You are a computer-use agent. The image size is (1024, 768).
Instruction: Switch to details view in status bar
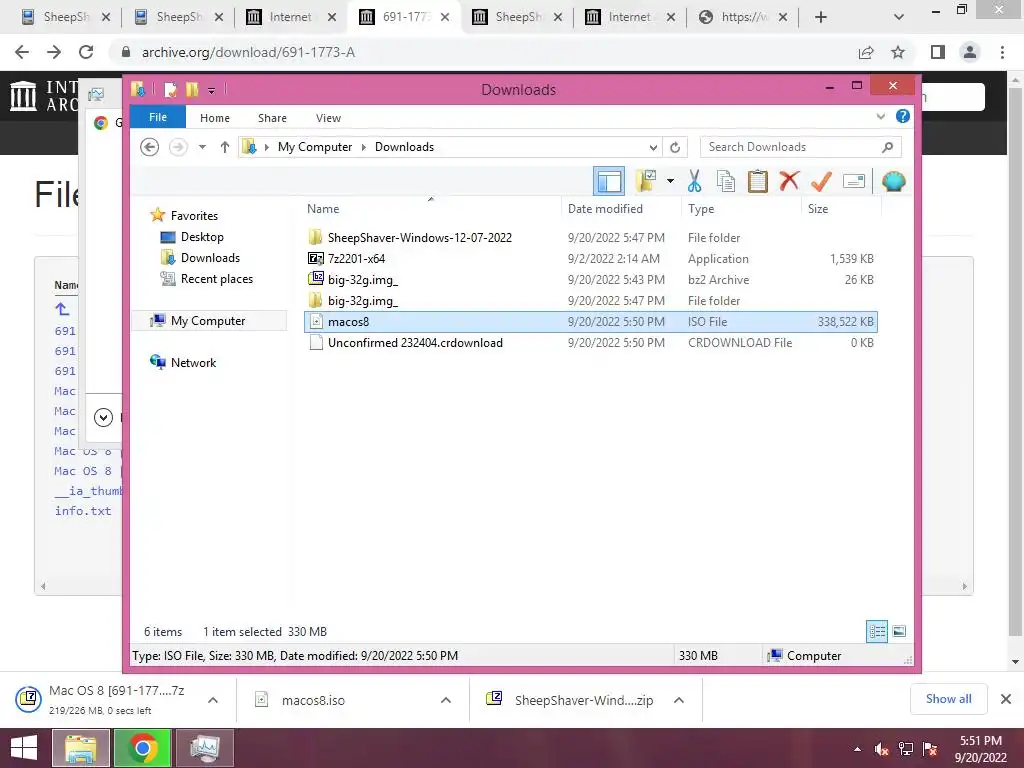tap(877, 632)
